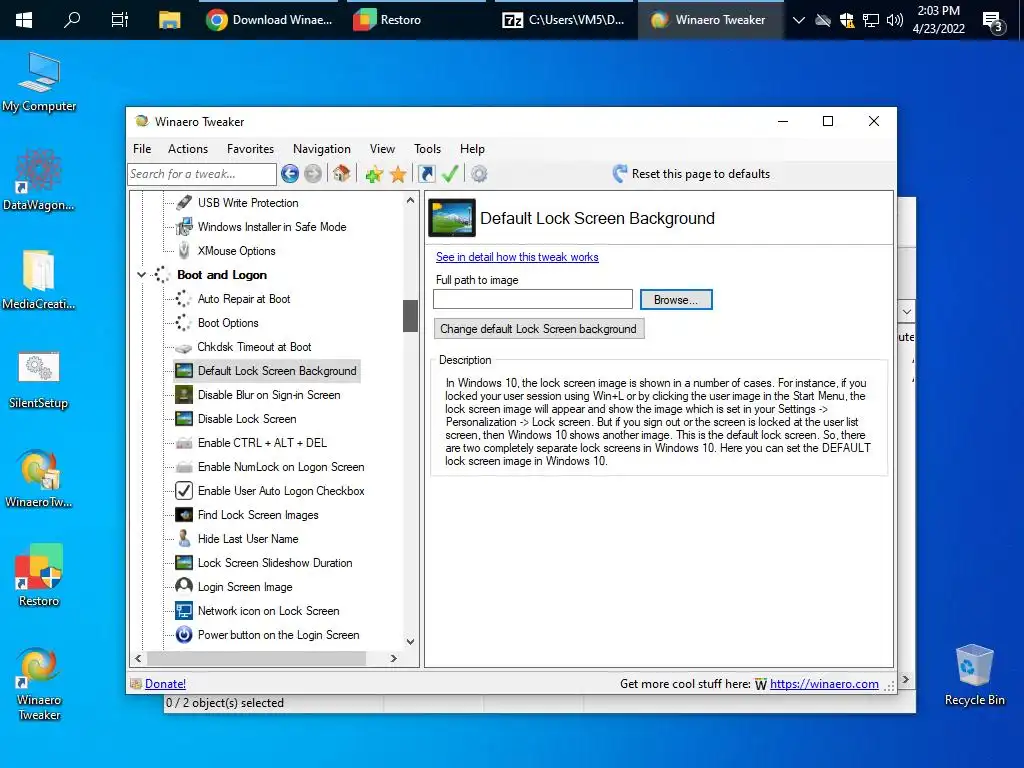Viewport: 1024px width, 768px height.
Task: Select Enable User Auto Logon Checkbox item
Action: tap(281, 491)
